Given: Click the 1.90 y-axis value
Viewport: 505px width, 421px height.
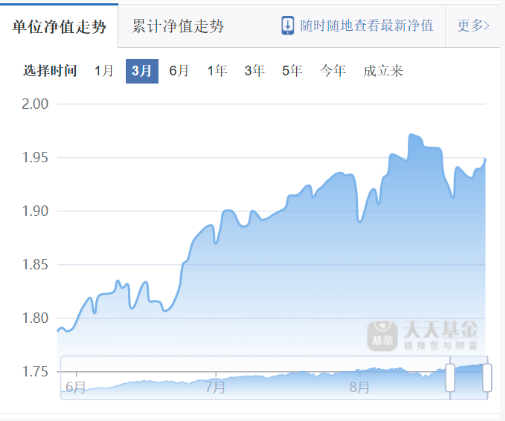Looking at the screenshot, I should point(35,211).
